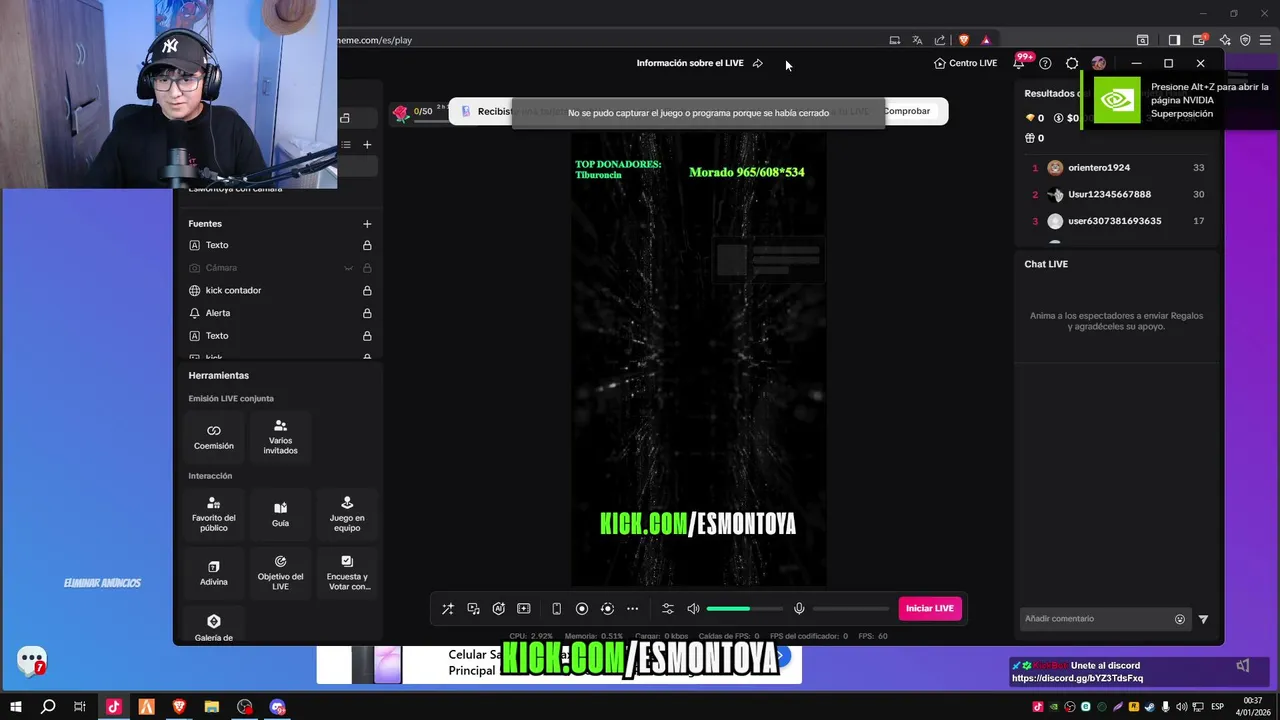Open the chat filter funnel icon
The image size is (1280, 720).
[1203, 619]
